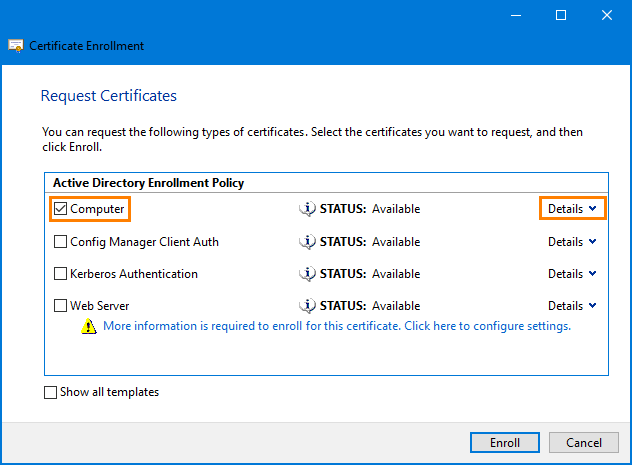Open the configure settings link for Web Server
This screenshot has width=632, height=465.
tap(337, 326)
